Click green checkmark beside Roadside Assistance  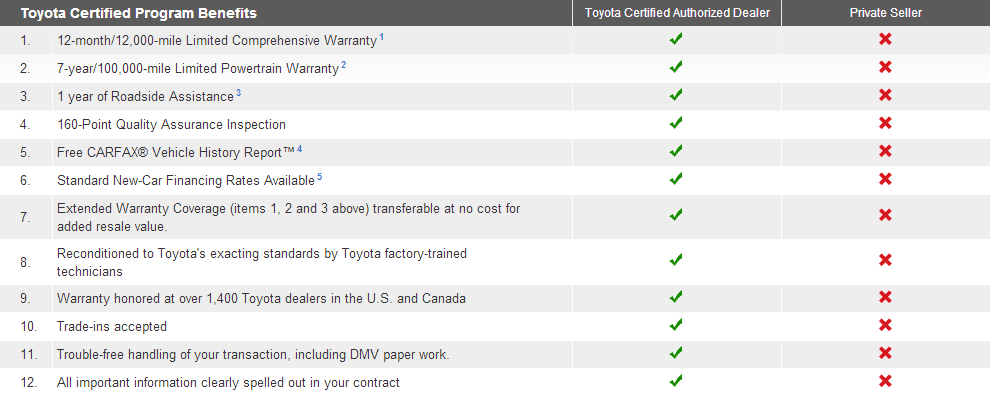pos(676,95)
